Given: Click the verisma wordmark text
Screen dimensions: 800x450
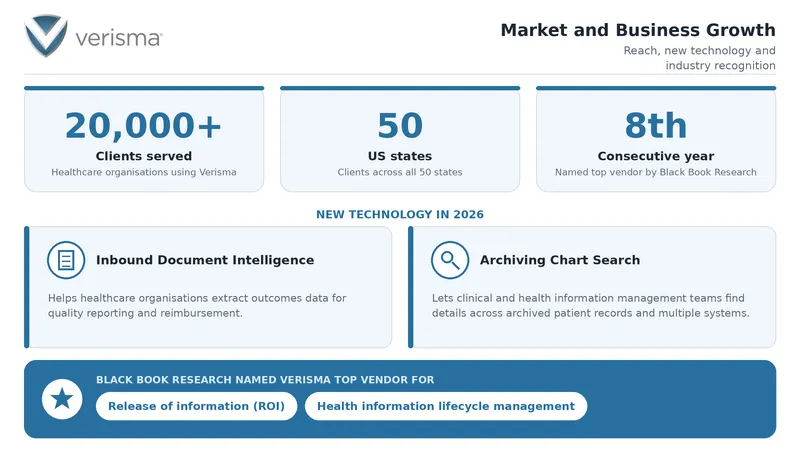Looking at the screenshot, I should click(119, 38).
